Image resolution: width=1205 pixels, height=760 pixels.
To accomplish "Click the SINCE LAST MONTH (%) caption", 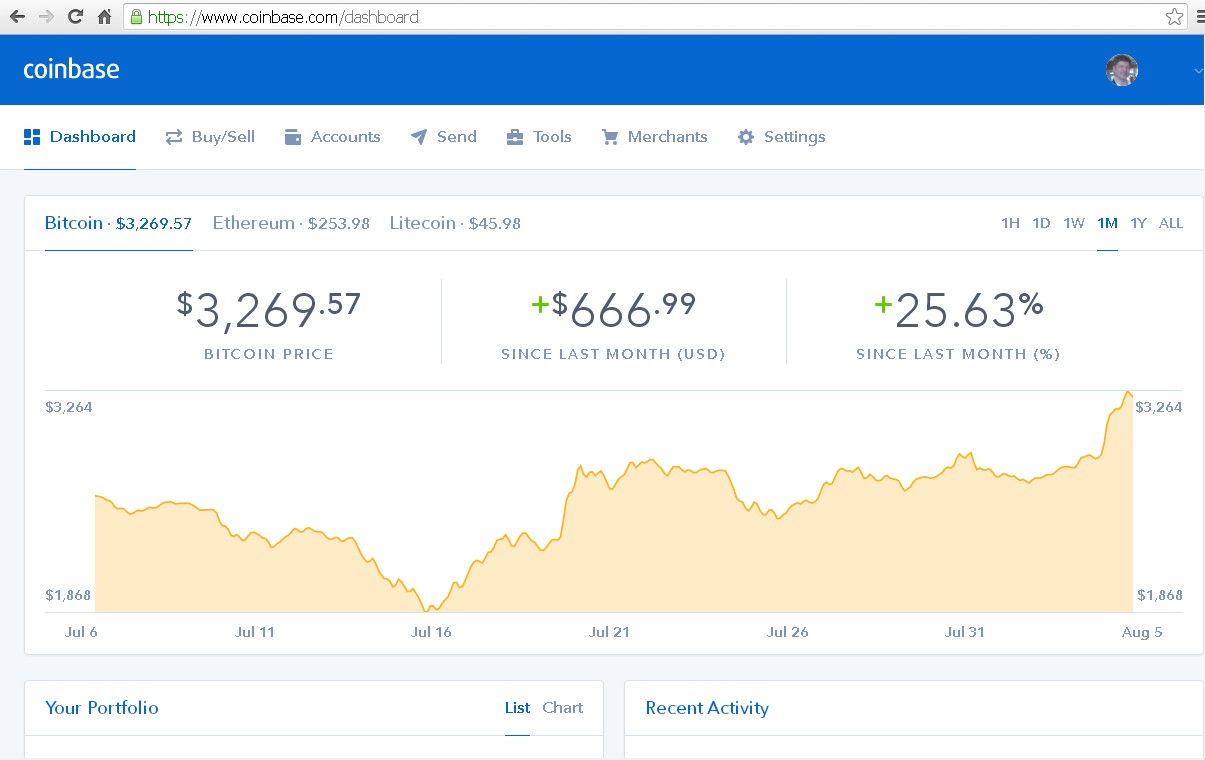I will (x=958, y=354).
